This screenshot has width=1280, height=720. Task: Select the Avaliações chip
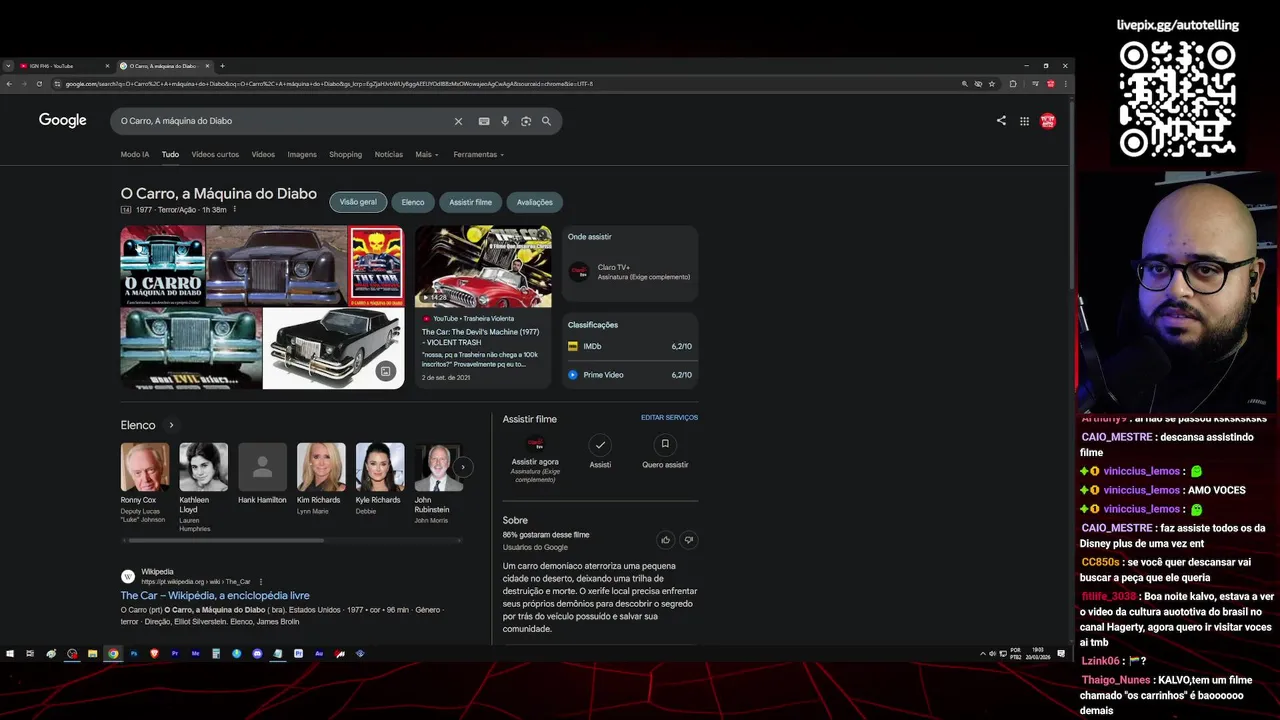tap(534, 202)
